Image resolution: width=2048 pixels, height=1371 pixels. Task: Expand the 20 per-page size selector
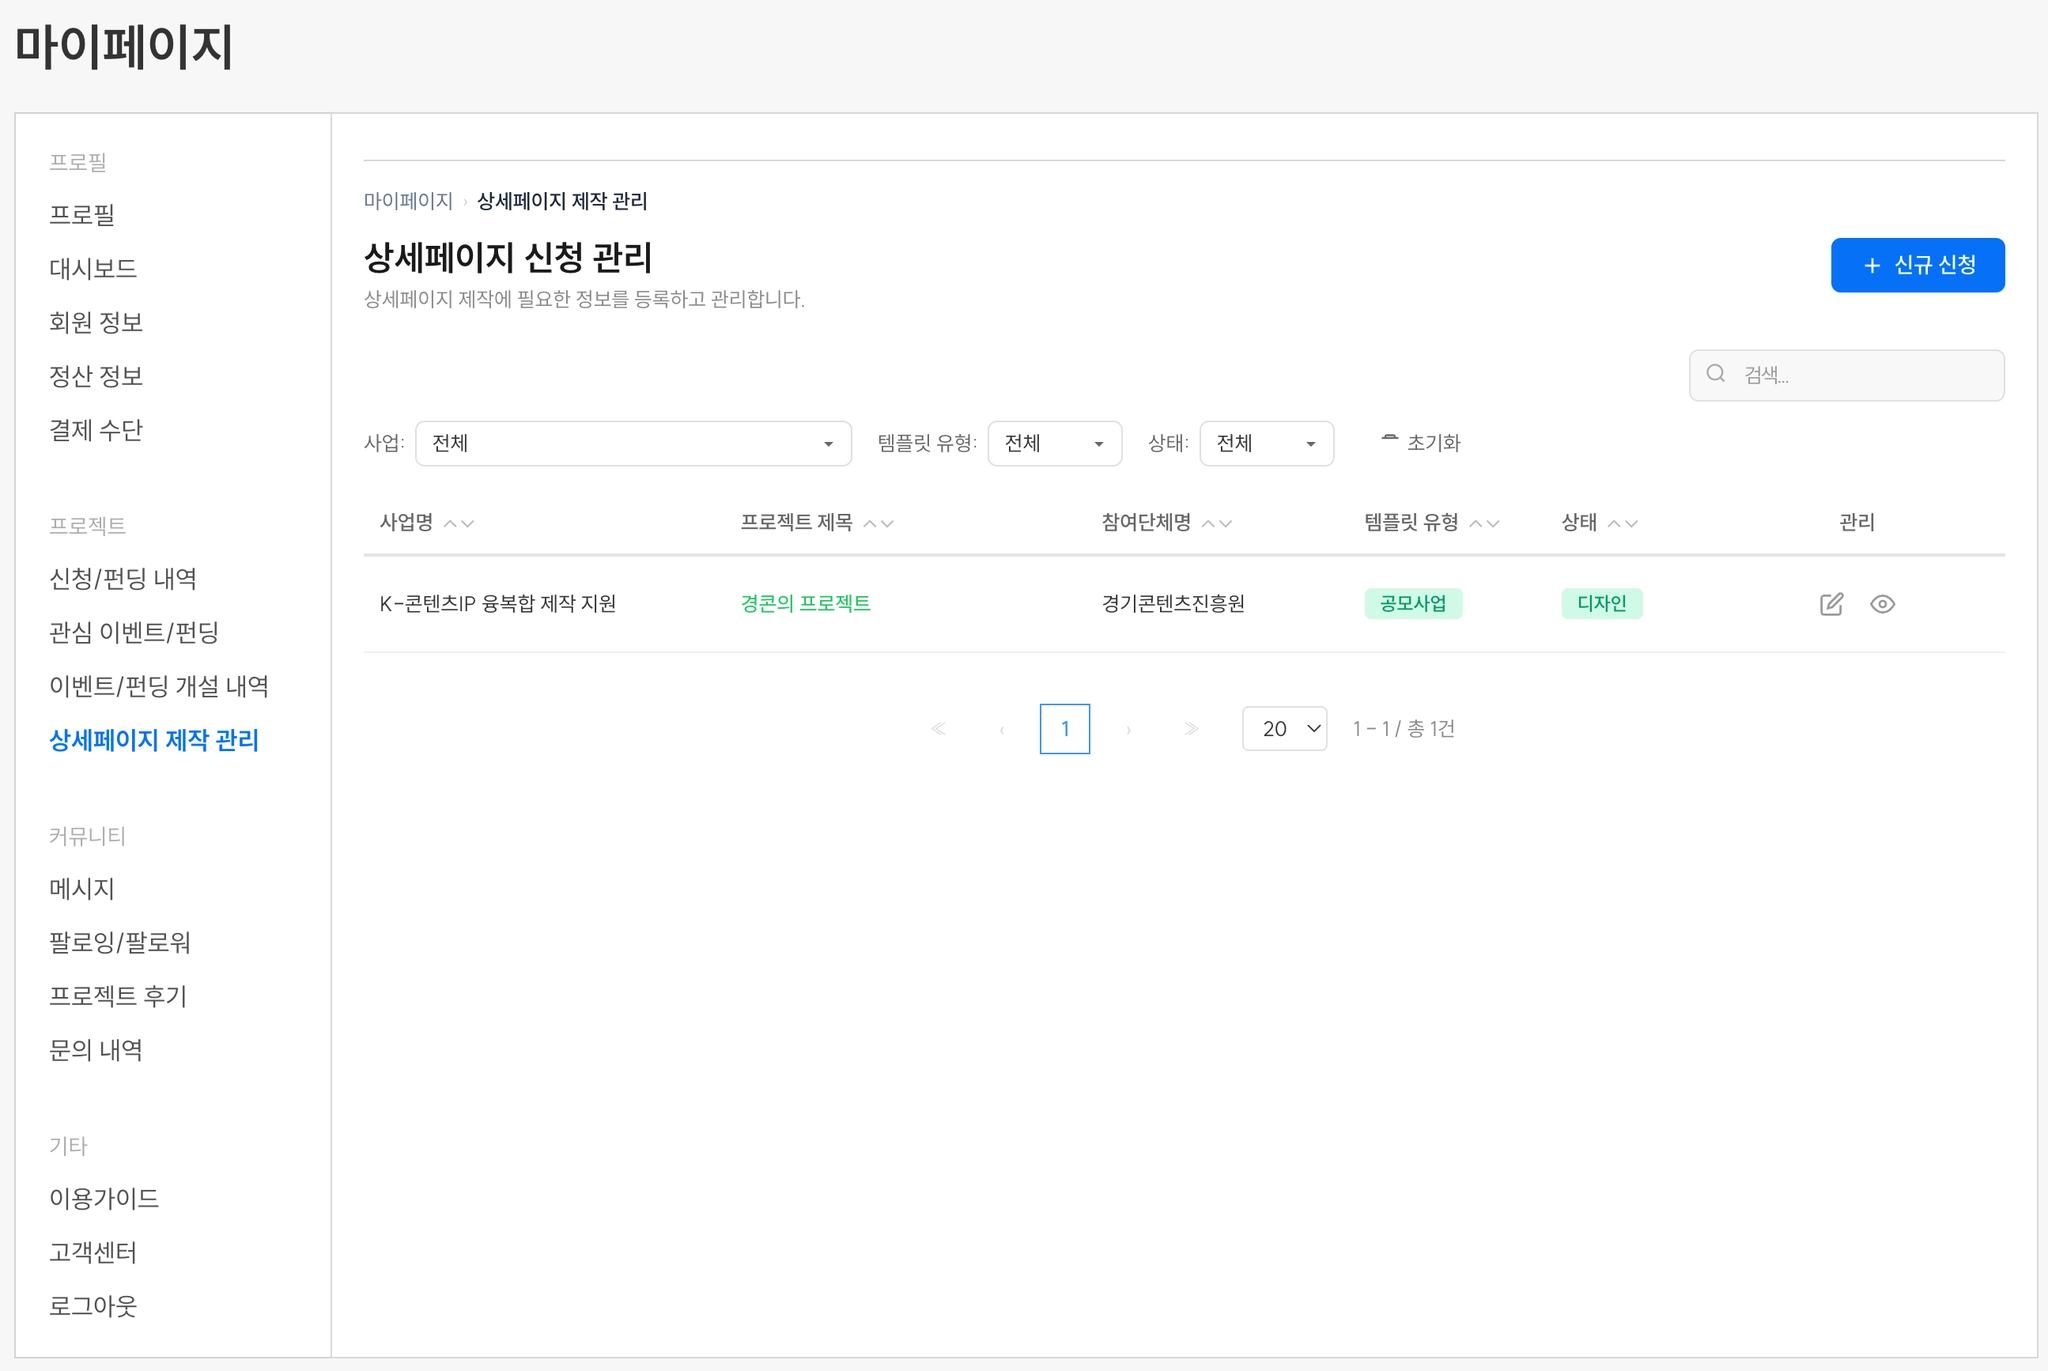pos(1284,729)
